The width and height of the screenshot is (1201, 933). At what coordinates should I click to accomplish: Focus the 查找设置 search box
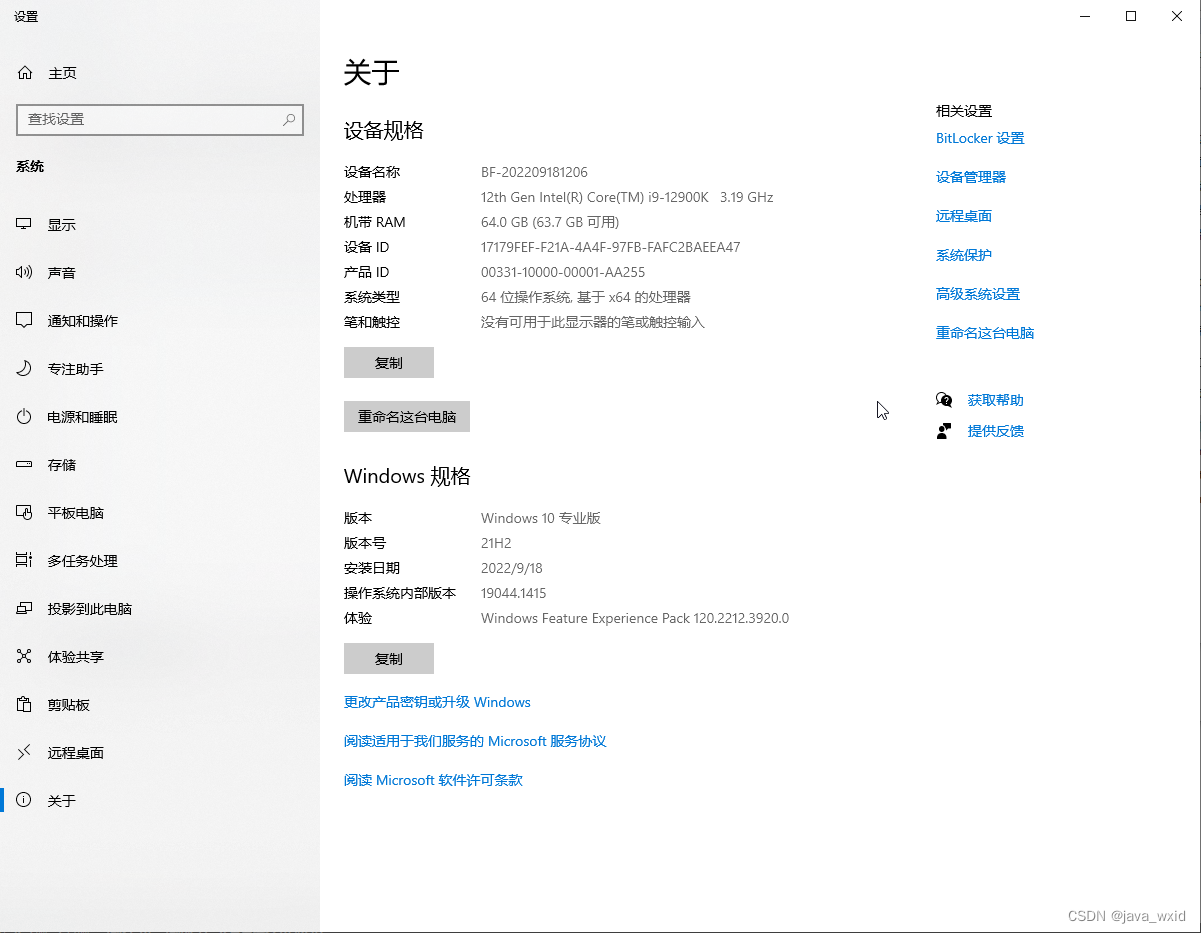tap(160, 119)
